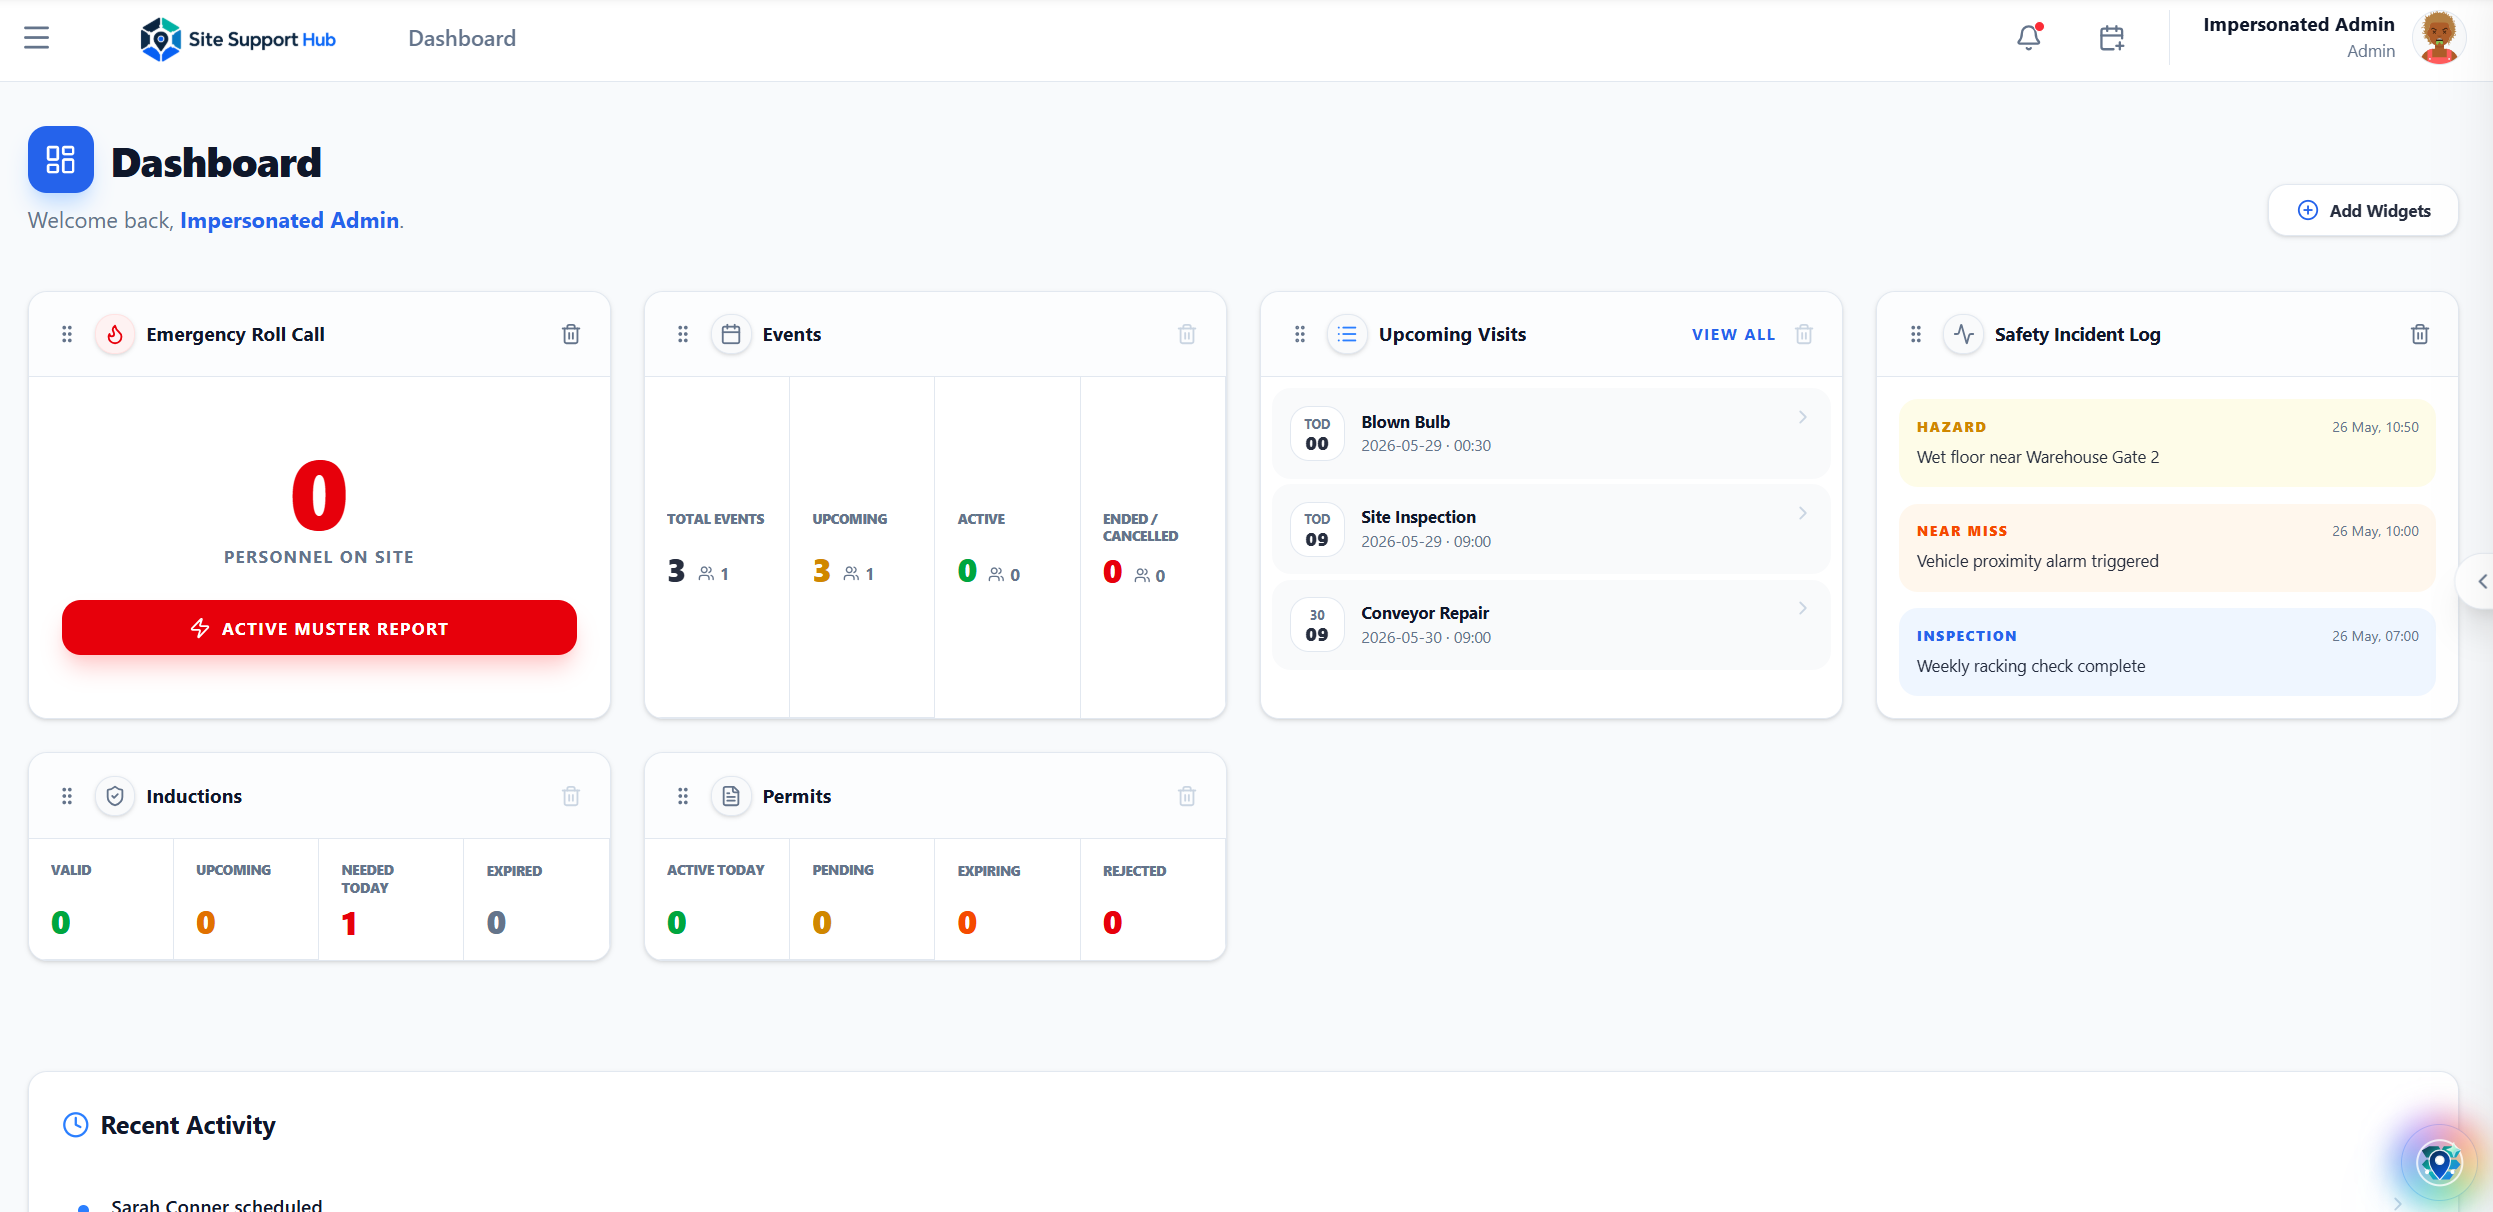Grab the Inductions widget drag handle
Image resolution: width=2493 pixels, height=1212 pixels.
[67, 796]
